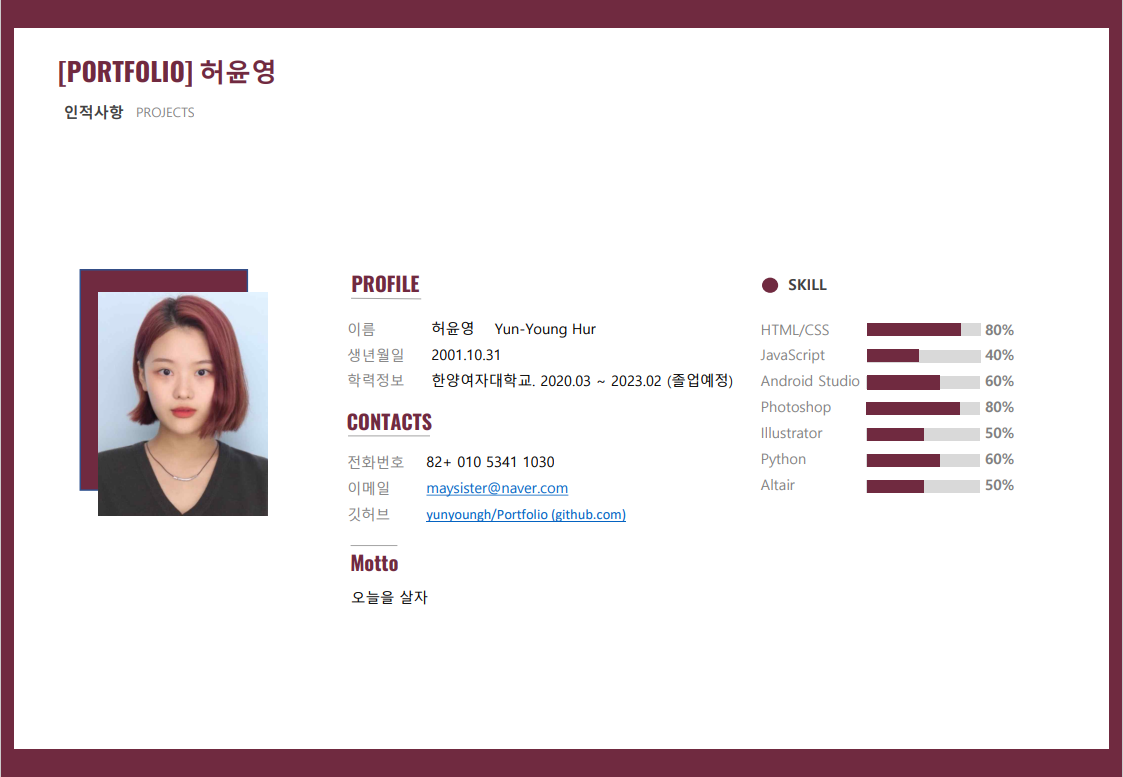
Task: Switch to the PROJECTS tab
Action: (165, 112)
